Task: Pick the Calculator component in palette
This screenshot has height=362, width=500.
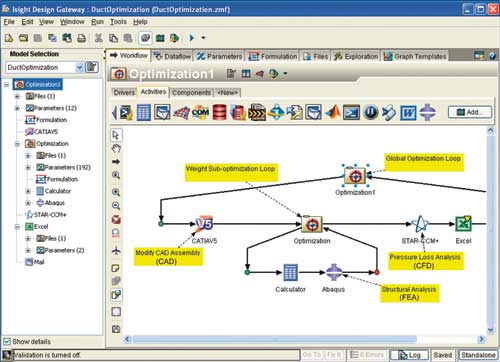Action: pyautogui.click(x=143, y=112)
